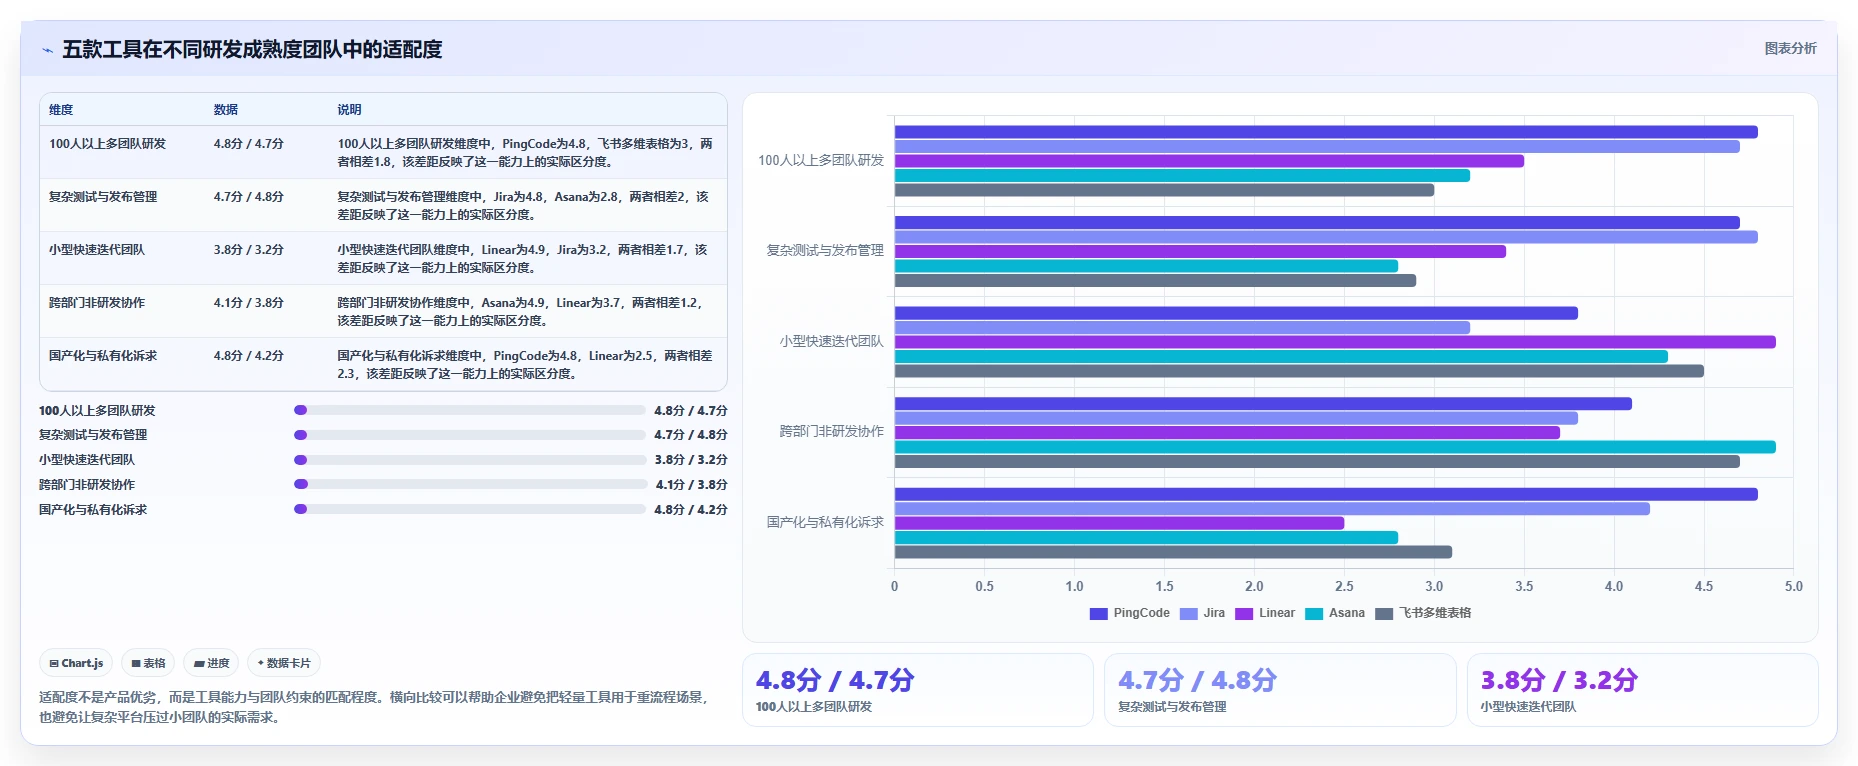This screenshot has width=1858, height=766.
Task: Open the 小型快速迭代团队 data card
Action: (1642, 690)
